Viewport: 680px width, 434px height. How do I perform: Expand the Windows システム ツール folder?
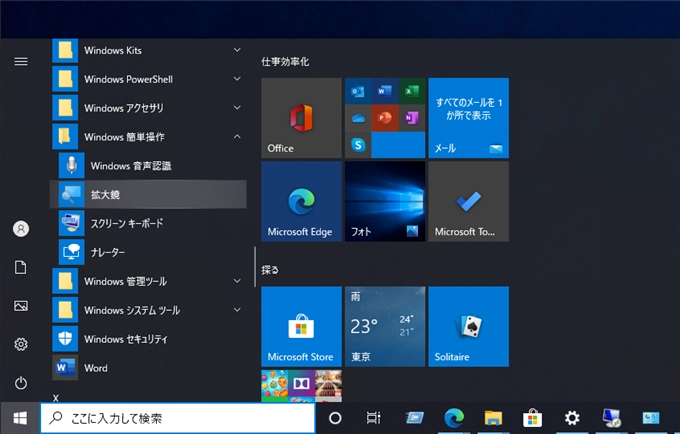148,310
